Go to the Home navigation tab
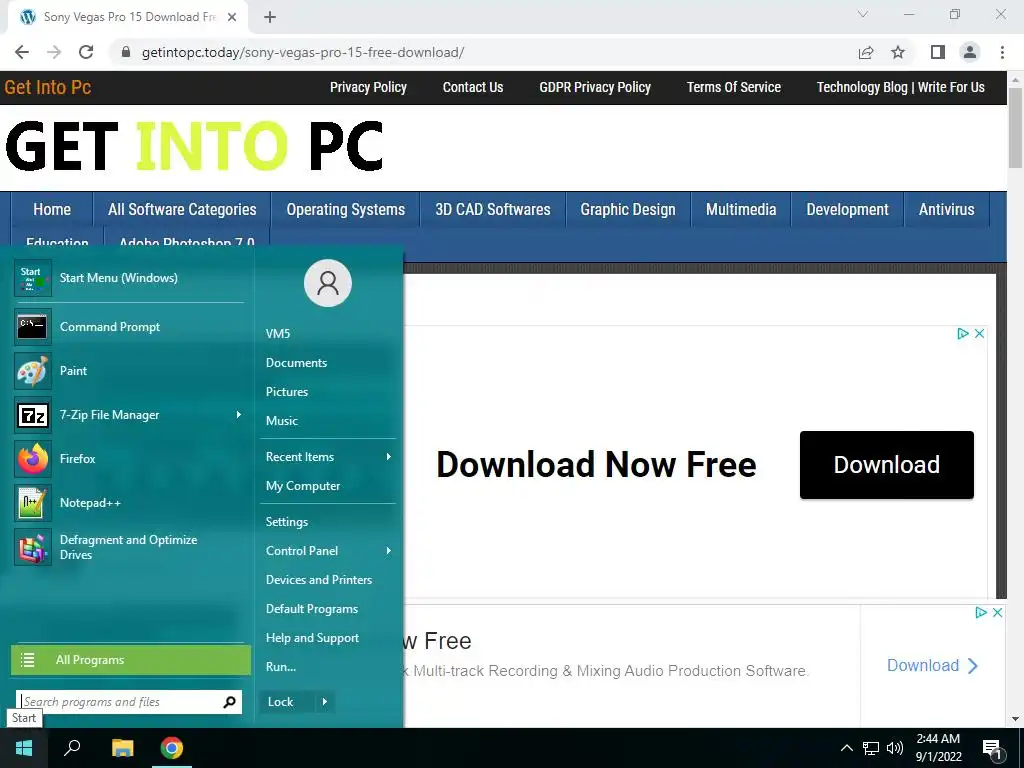1024x768 pixels. pos(52,210)
